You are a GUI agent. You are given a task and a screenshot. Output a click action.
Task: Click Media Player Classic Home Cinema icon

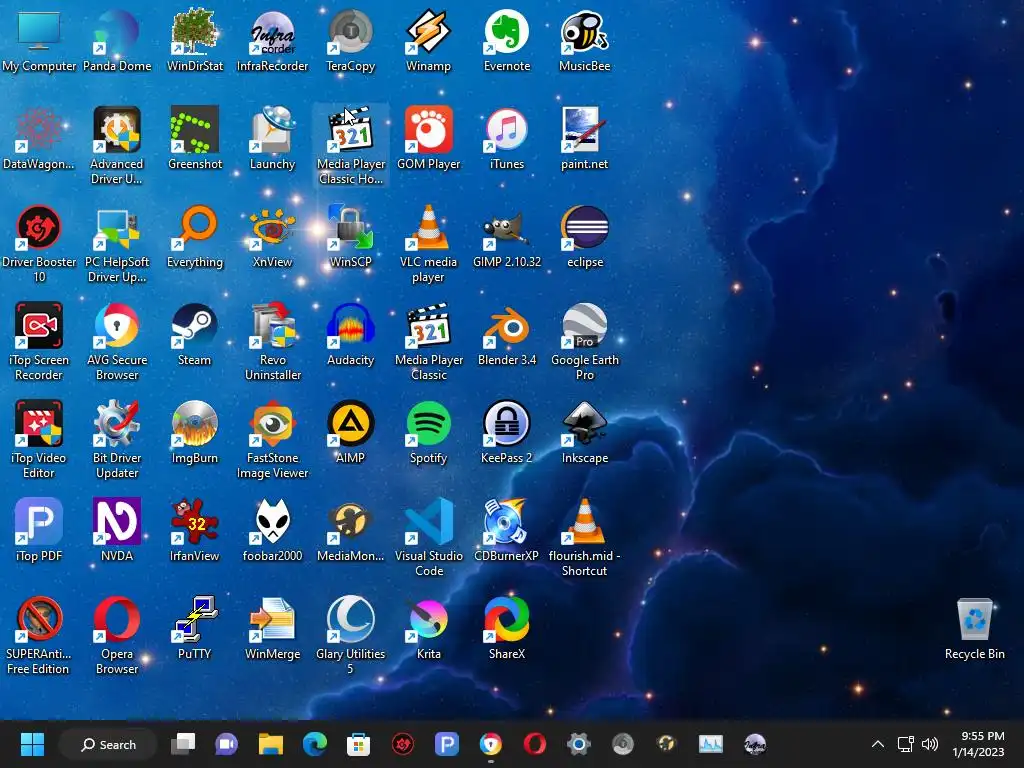click(x=351, y=129)
